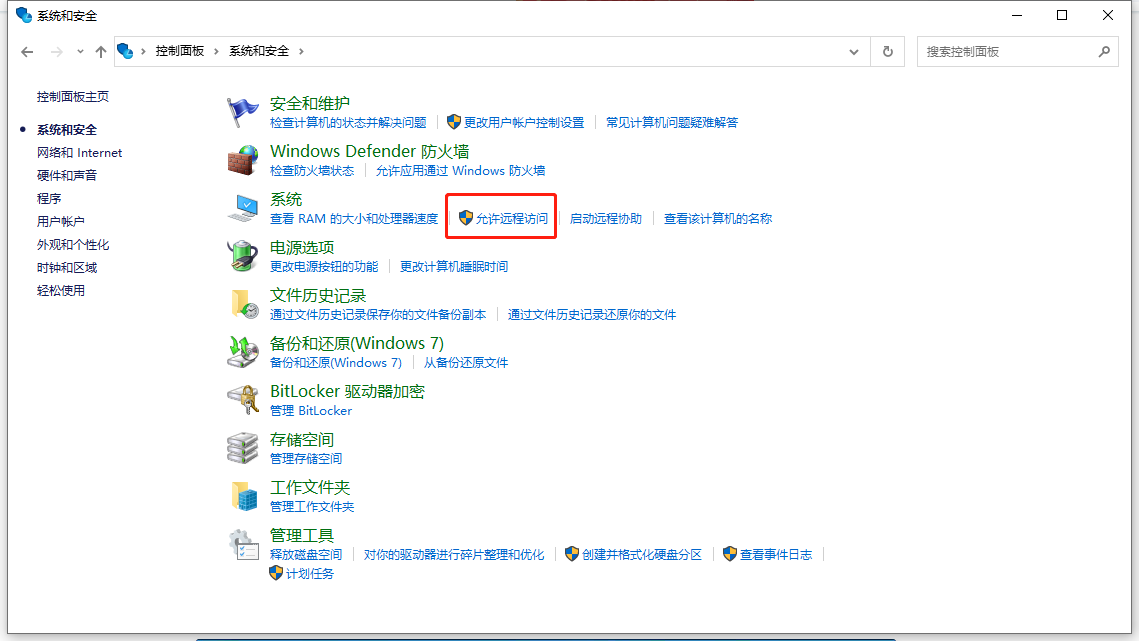1139x641 pixels.
Task: Click 查看 RAM 的大小和处理器速度 link
Action: (354, 219)
